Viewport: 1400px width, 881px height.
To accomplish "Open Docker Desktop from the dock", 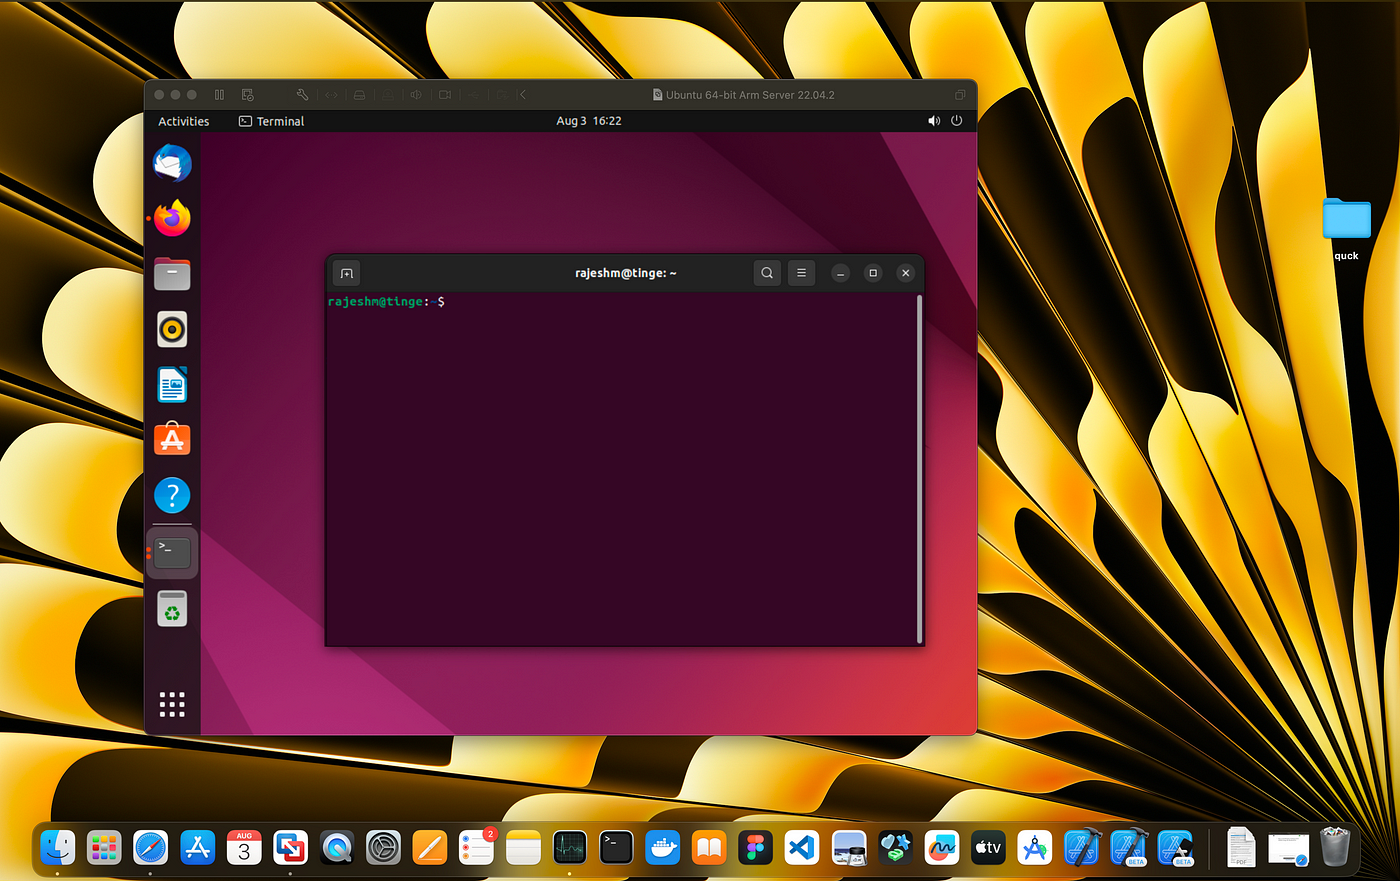I will pos(663,848).
